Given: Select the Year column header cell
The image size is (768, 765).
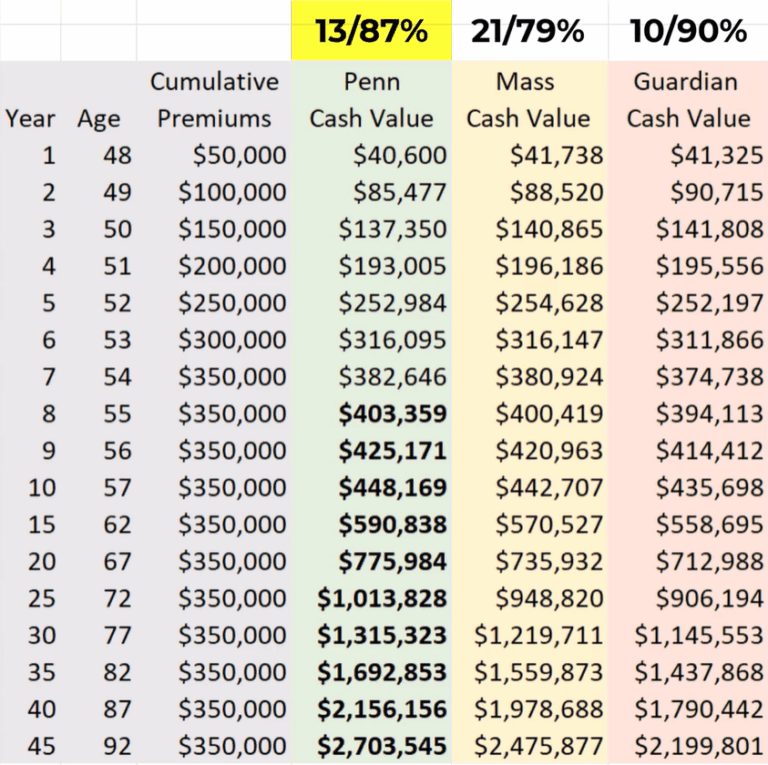Looking at the screenshot, I should (30, 119).
